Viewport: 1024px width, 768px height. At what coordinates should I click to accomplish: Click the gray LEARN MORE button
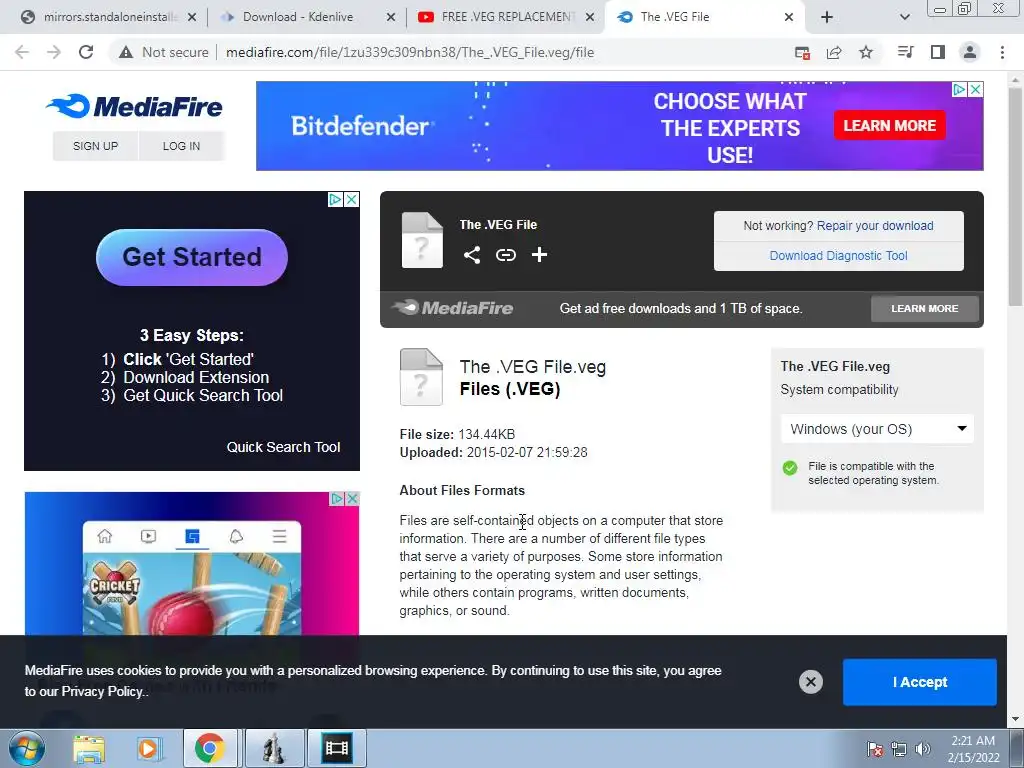pos(925,308)
